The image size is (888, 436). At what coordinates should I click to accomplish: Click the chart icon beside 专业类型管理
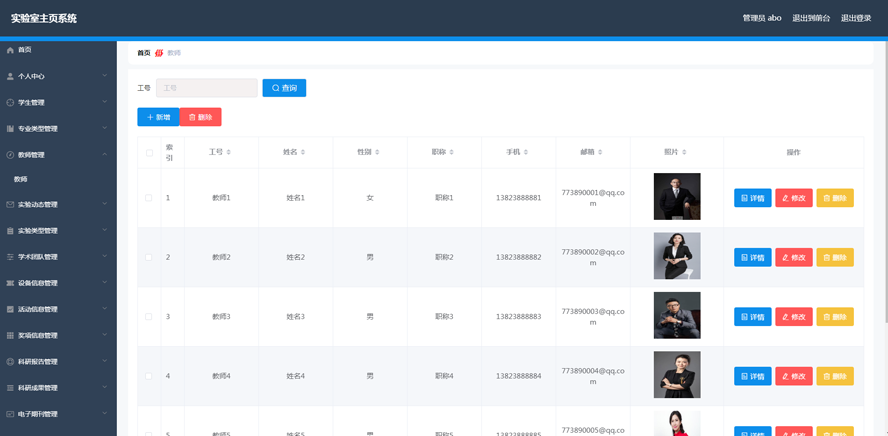(10, 129)
